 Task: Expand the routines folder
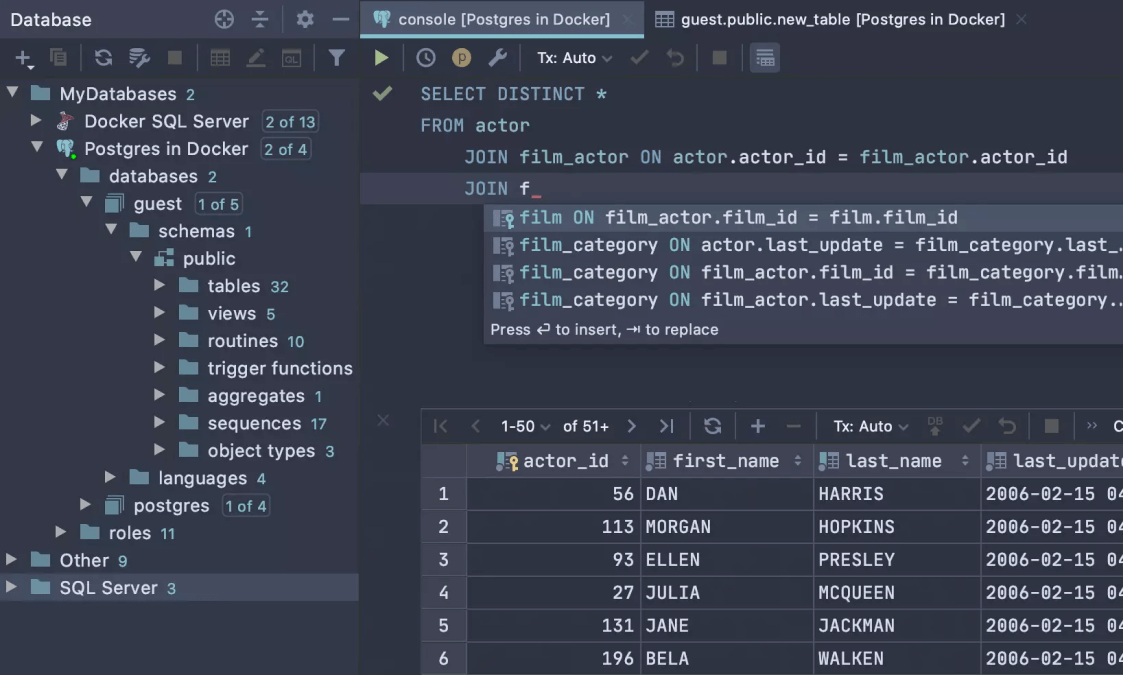pos(160,340)
